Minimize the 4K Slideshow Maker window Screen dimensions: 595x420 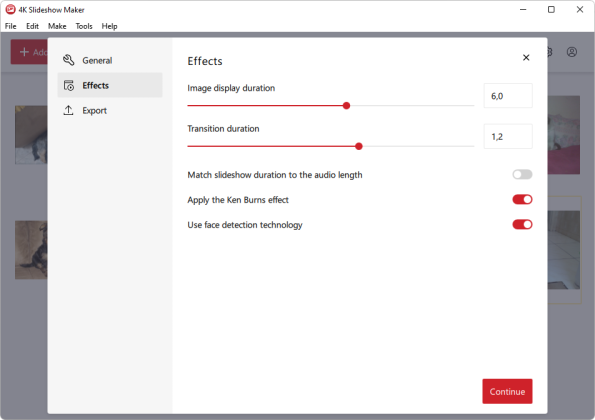click(523, 9)
